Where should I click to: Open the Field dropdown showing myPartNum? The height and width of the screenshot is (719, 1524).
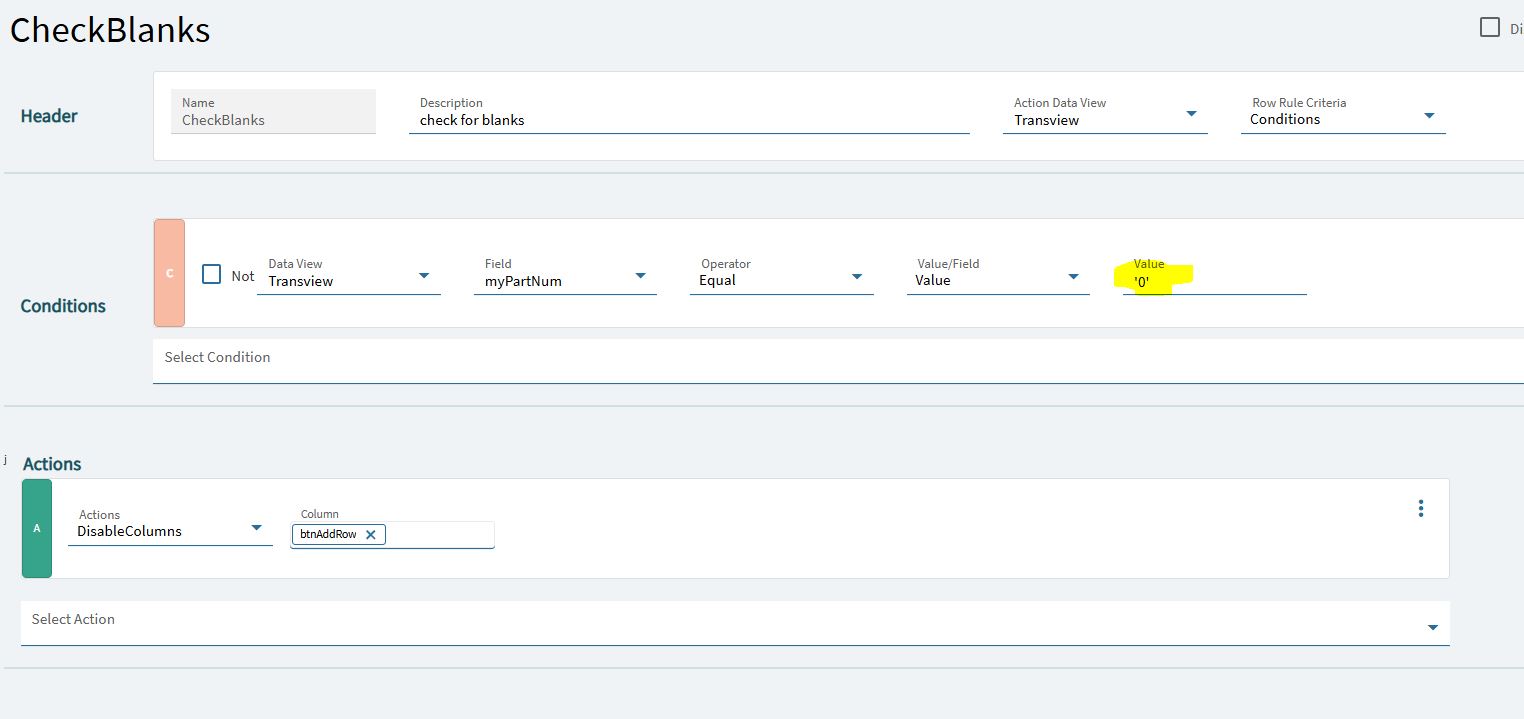[x=640, y=276]
